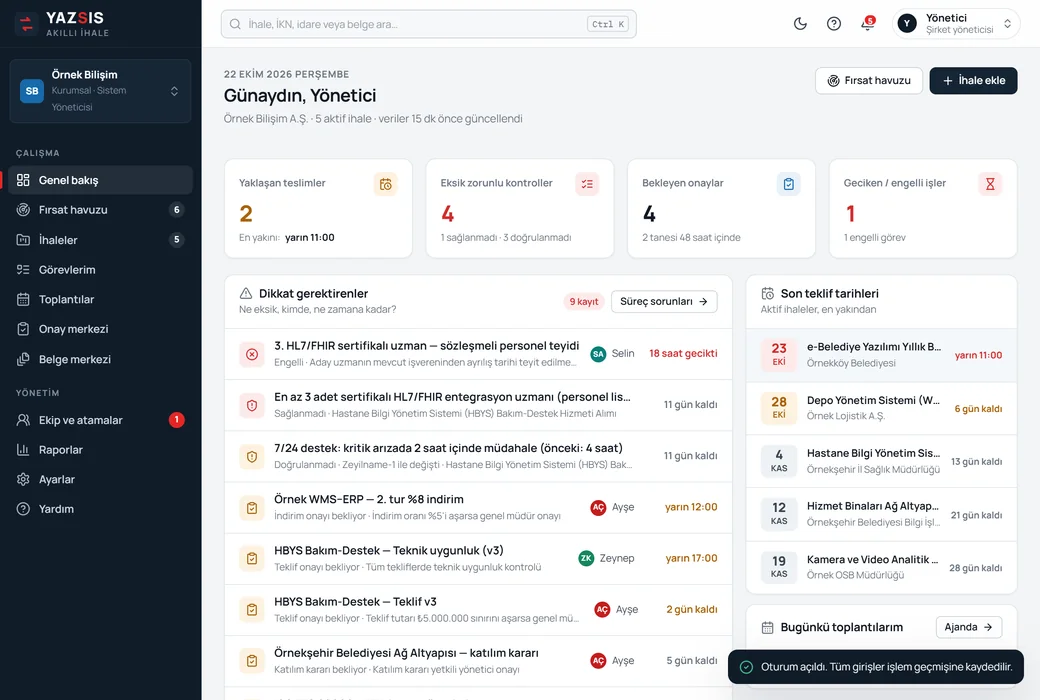Open Belge merkezi in sidebar
The height and width of the screenshot is (700, 1040).
[101, 359]
